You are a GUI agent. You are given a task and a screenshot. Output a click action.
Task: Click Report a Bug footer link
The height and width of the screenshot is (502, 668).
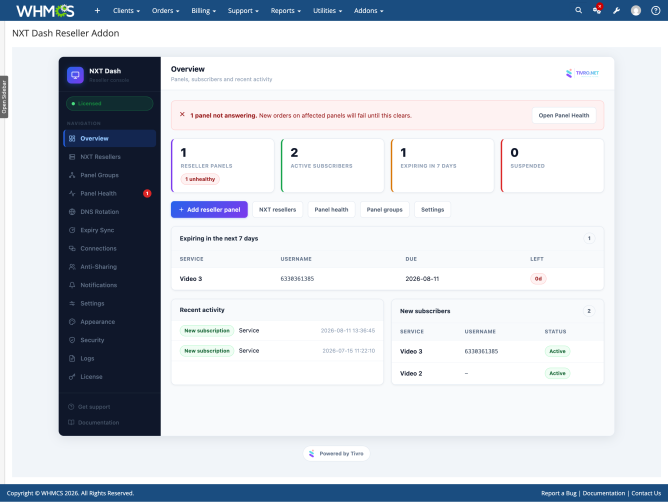pos(559,493)
